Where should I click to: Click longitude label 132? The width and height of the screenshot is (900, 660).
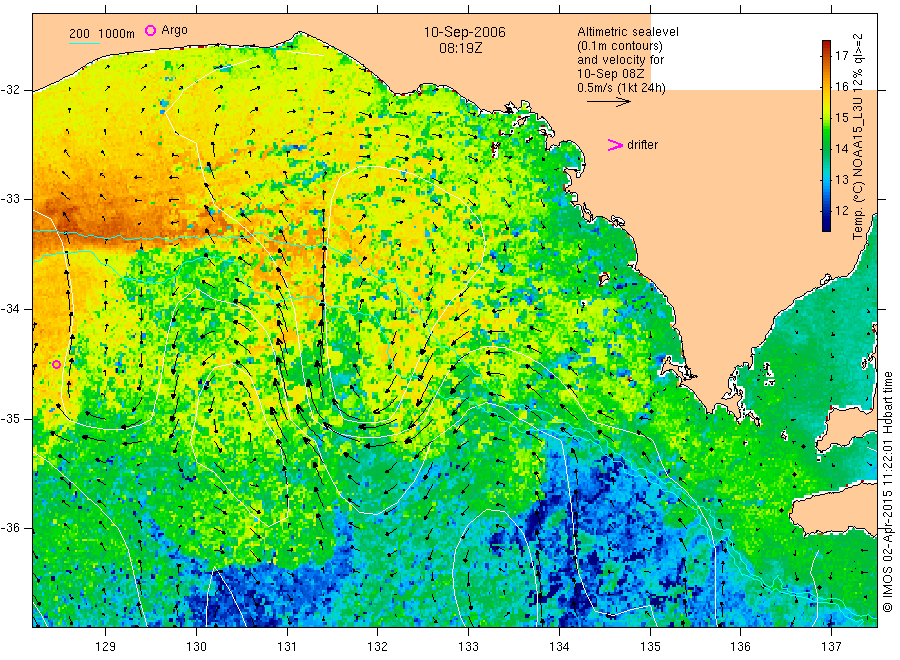coord(378,647)
